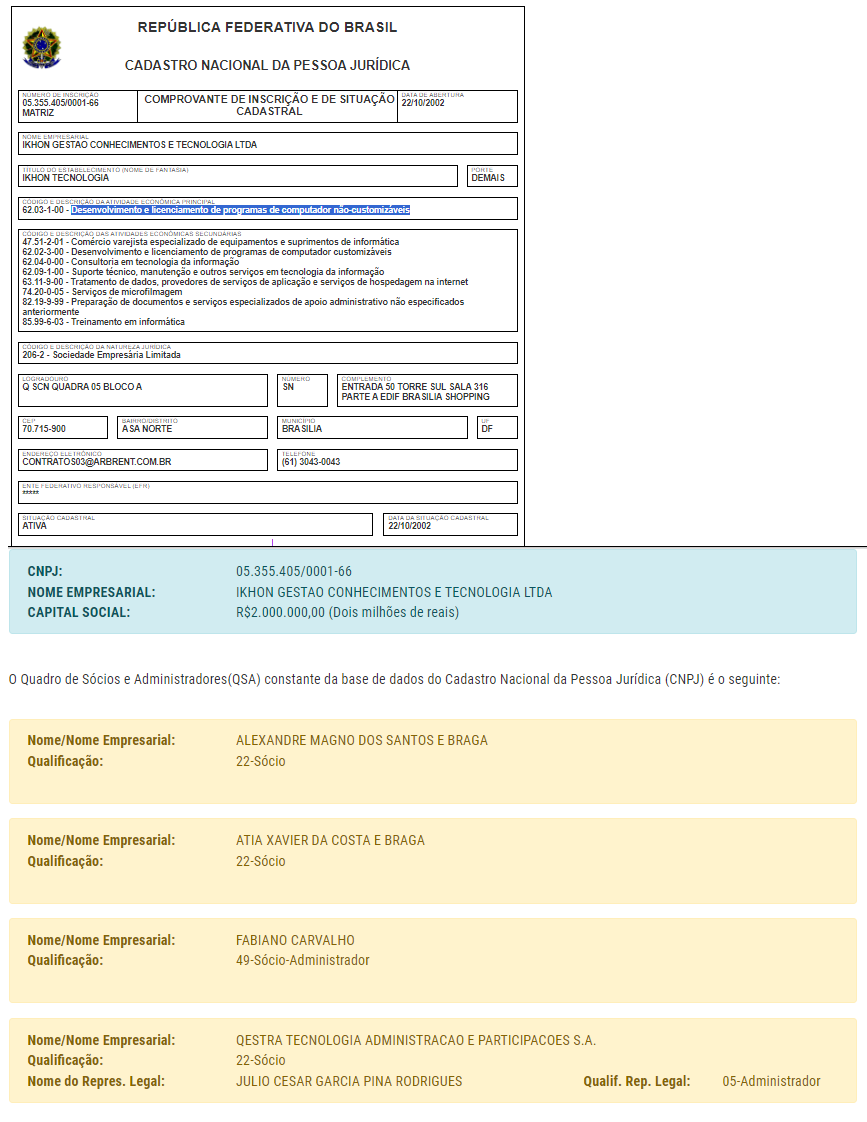Click the district value 'ASA NORTE'
This screenshot has width=867, height=1122.
pyautogui.click(x=147, y=429)
